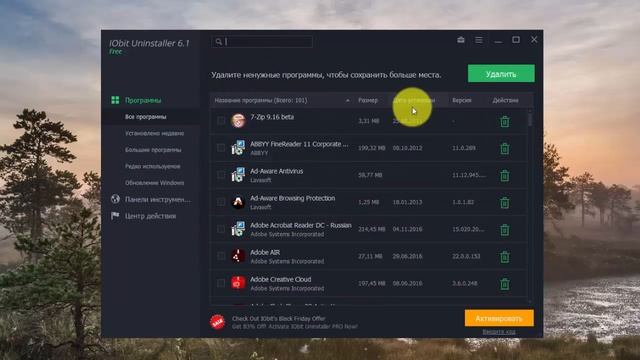
Task: Click the green Удалить button
Action: click(x=501, y=73)
